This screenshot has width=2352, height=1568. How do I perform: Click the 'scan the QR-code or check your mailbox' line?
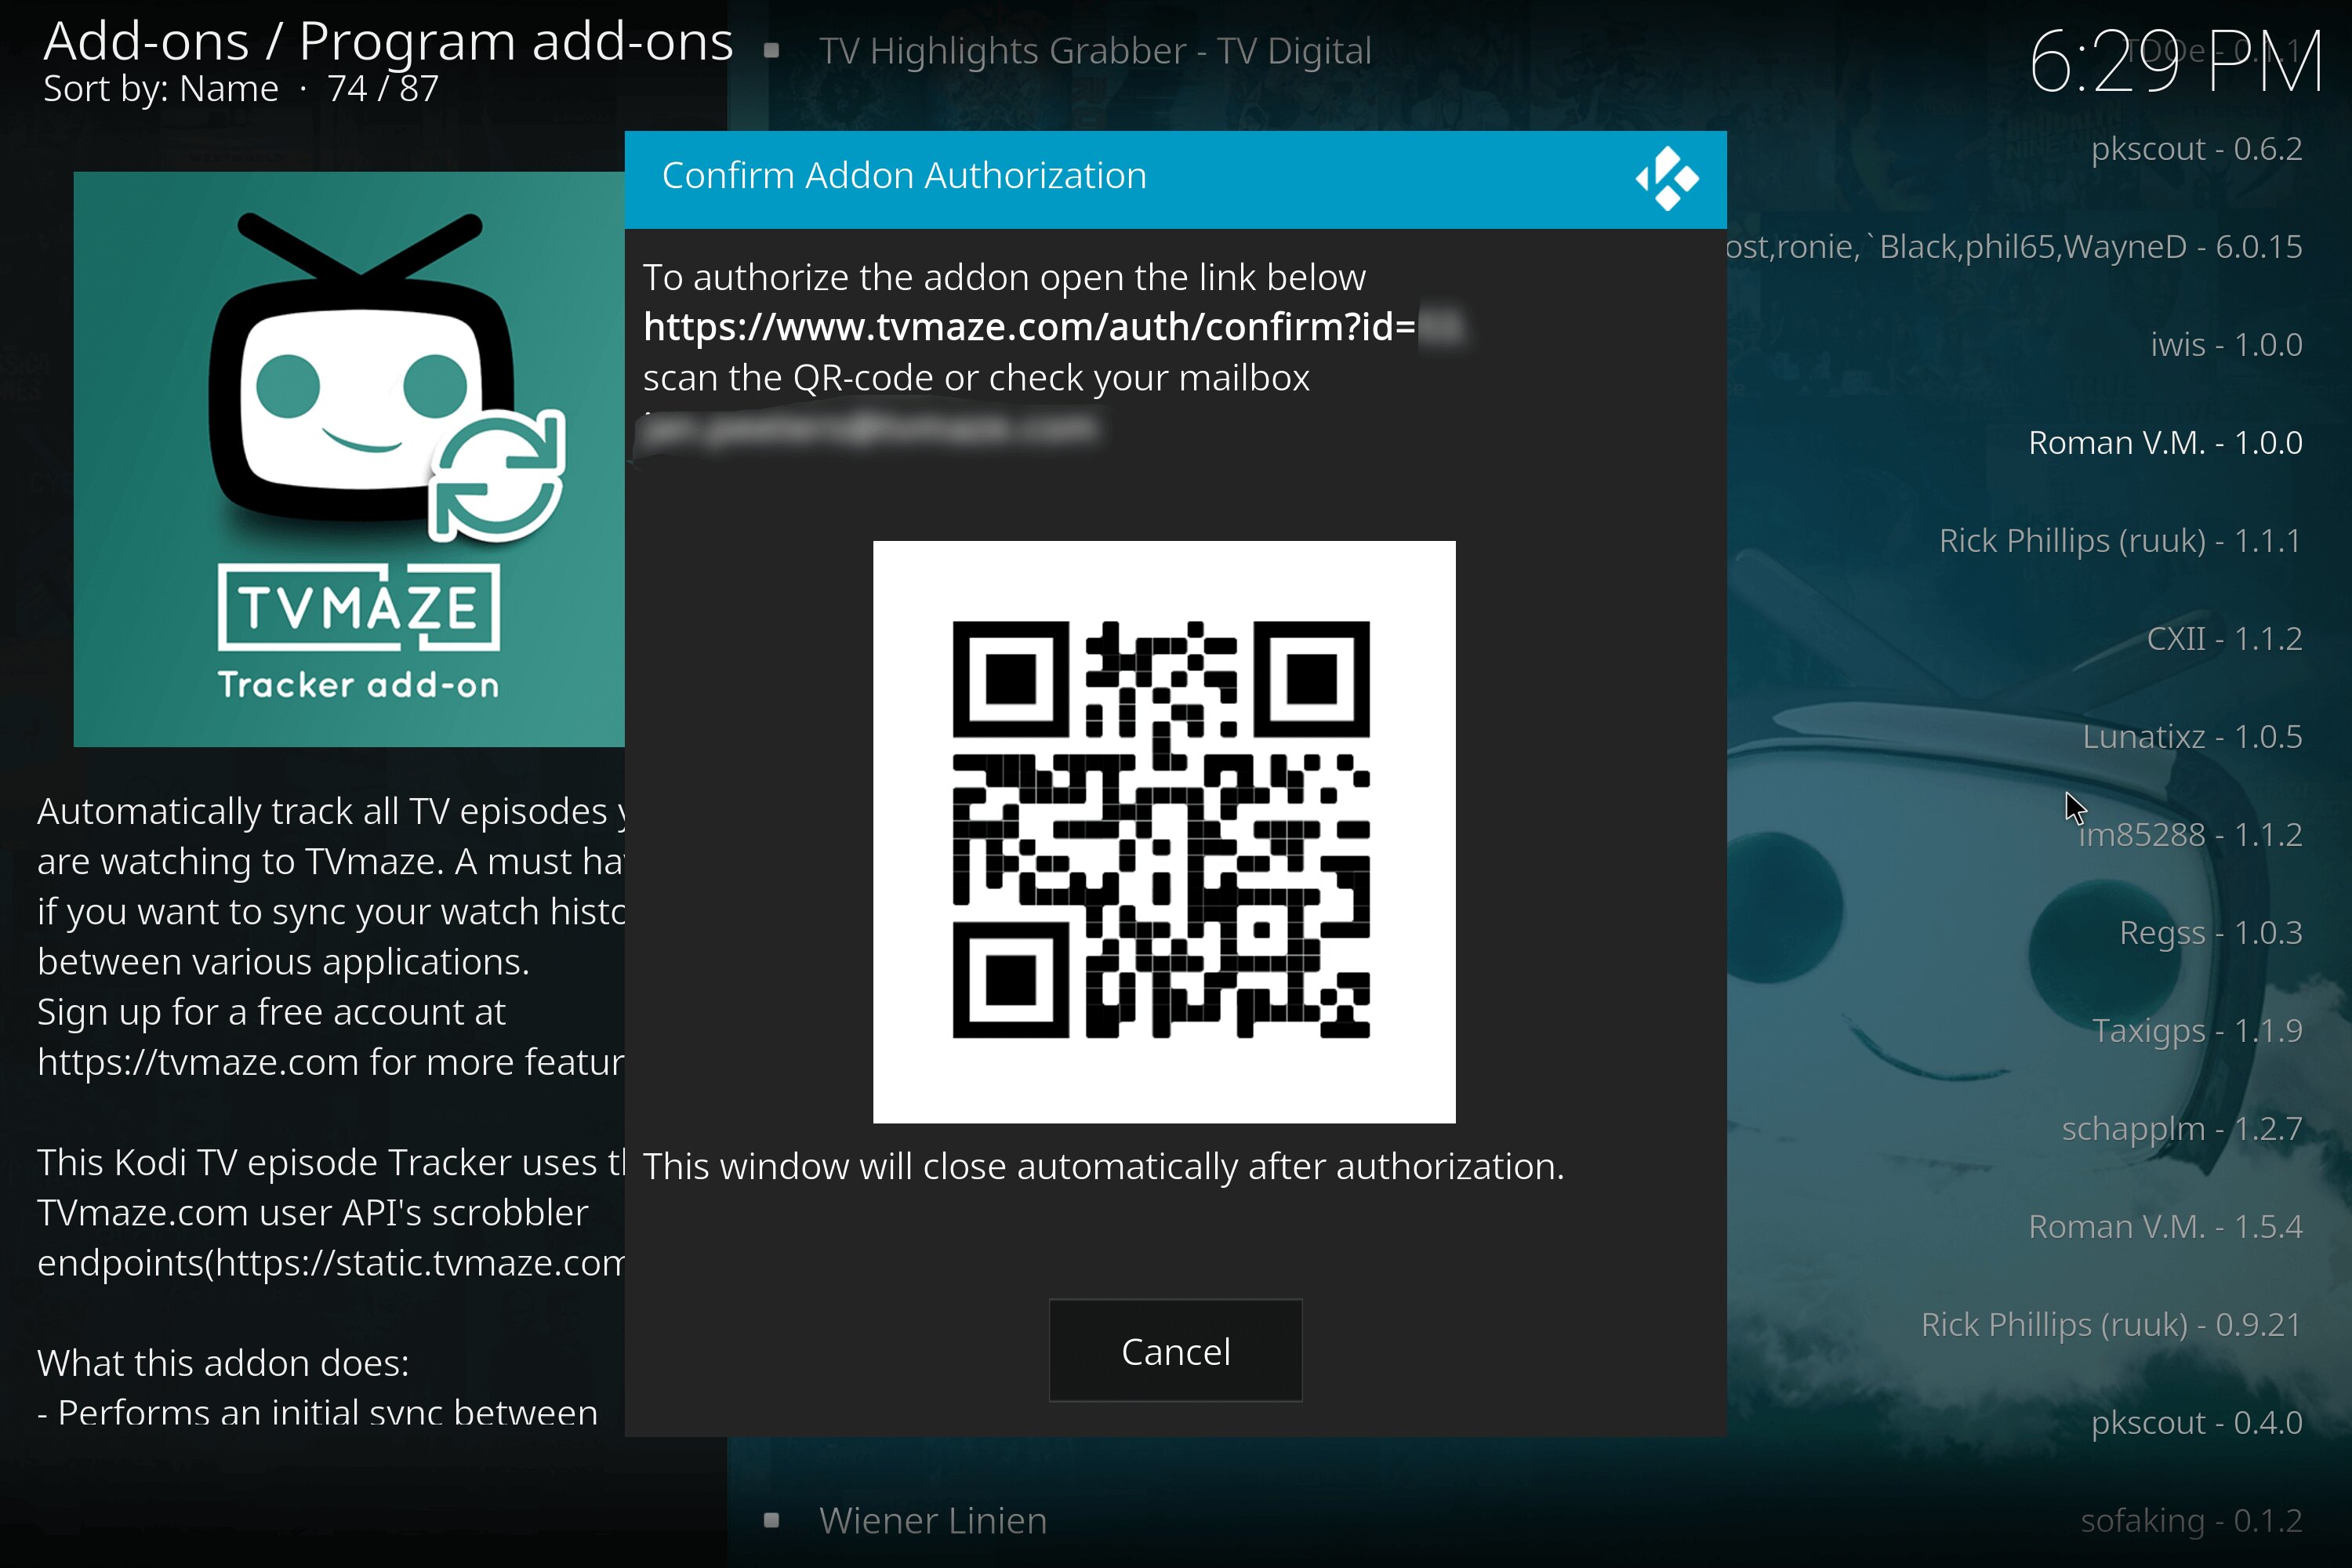point(976,378)
